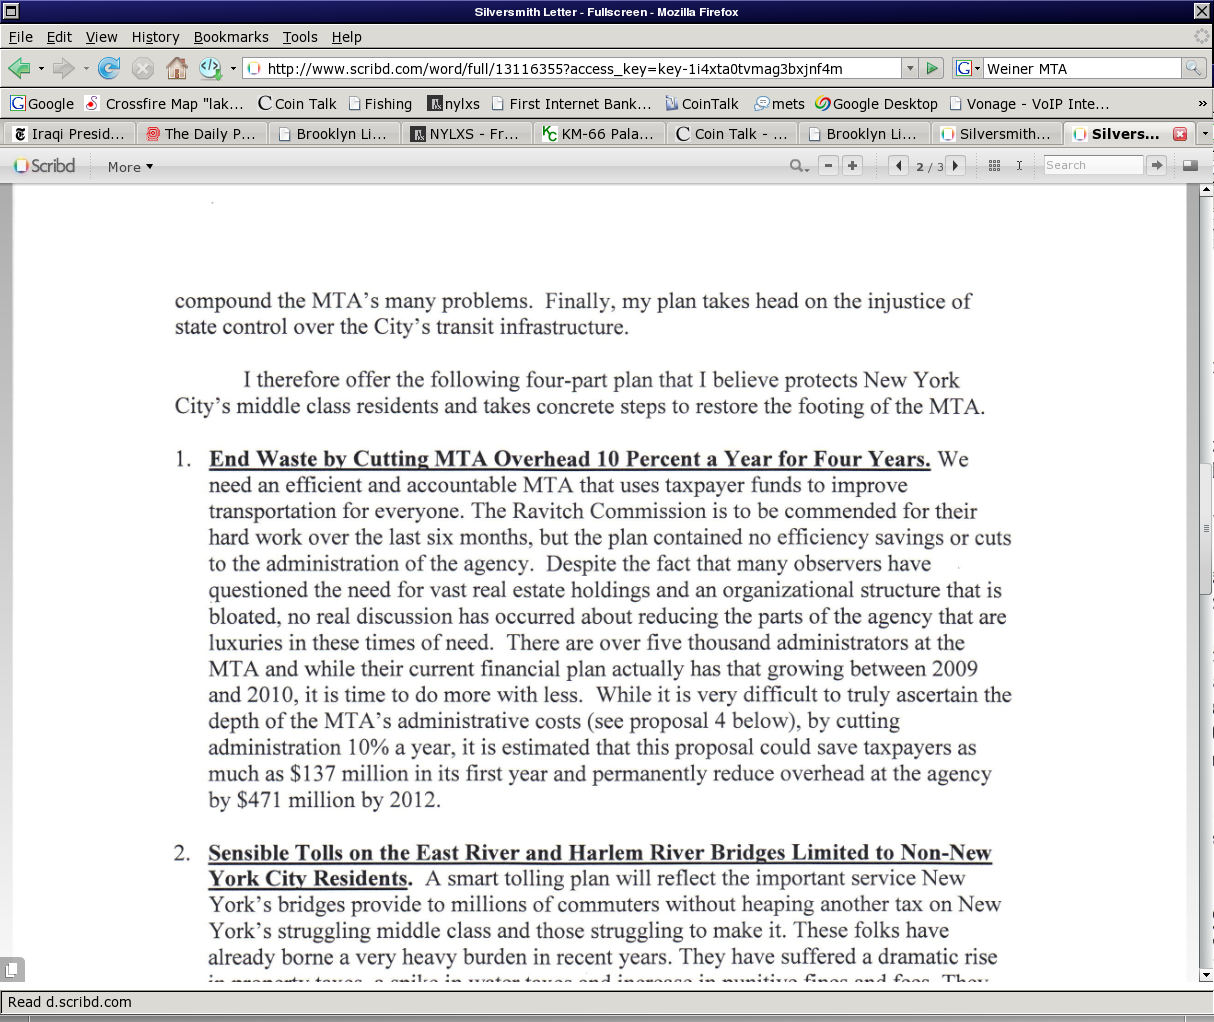Screen dimensions: 1214x1022
Task: Open the File menu
Action: [x=20, y=37]
